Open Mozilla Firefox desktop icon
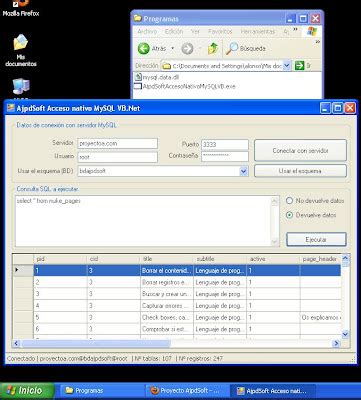Image resolution: width=361 pixels, height=400 pixels. (21, 8)
